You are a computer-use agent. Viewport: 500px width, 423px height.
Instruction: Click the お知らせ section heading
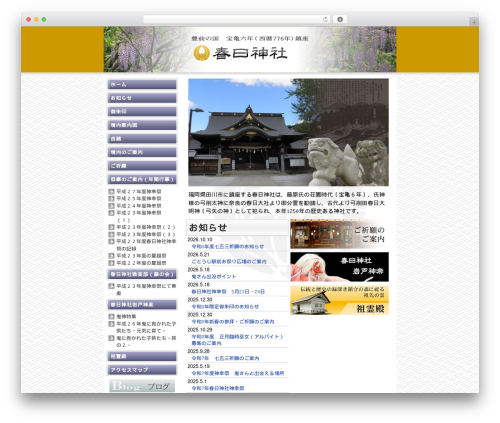pos(208,228)
